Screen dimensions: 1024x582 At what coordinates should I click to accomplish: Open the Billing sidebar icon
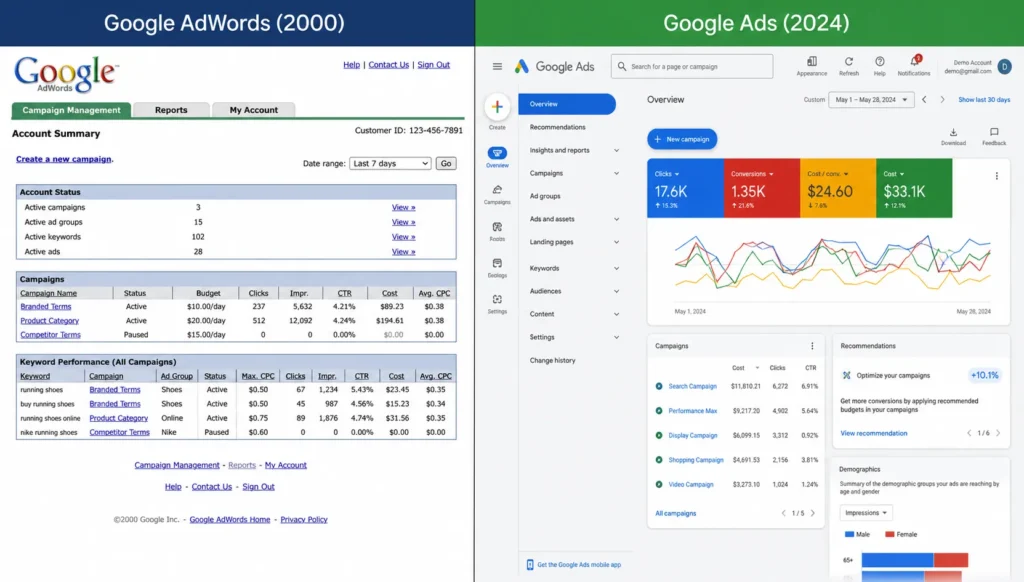click(x=497, y=263)
